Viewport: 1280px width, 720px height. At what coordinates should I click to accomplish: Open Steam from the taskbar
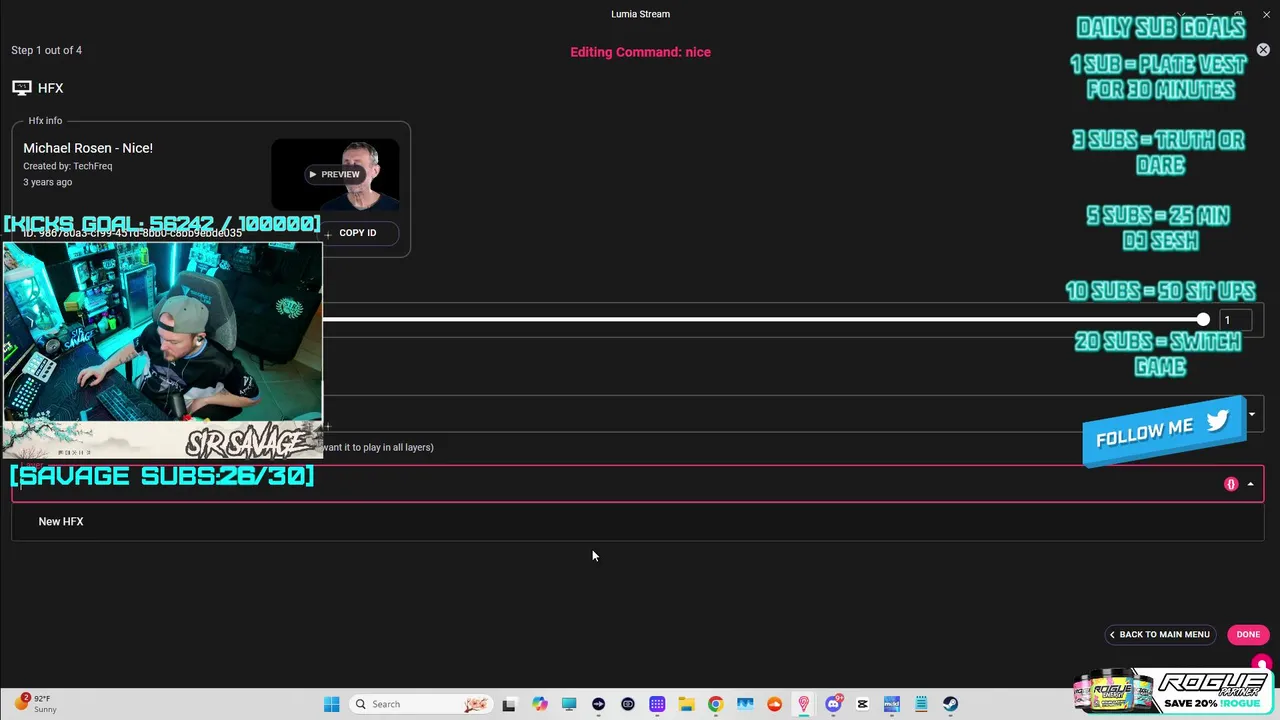tap(950, 704)
